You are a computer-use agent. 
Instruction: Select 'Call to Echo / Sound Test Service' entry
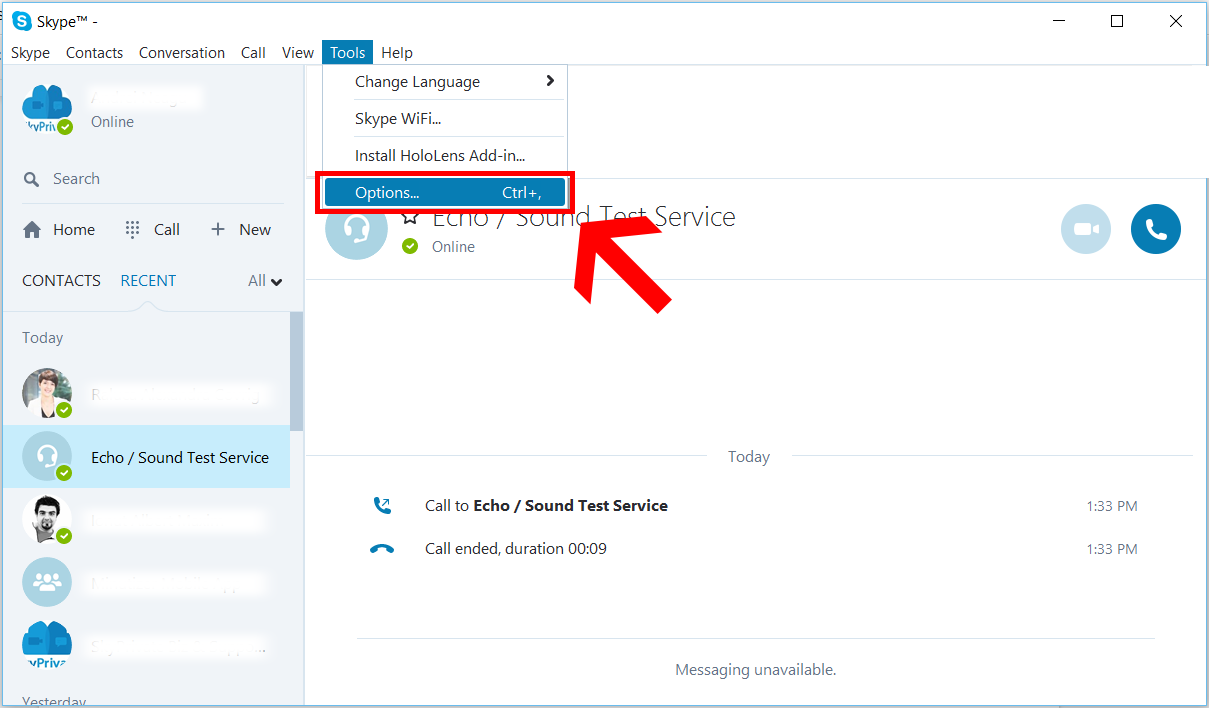tap(546, 506)
